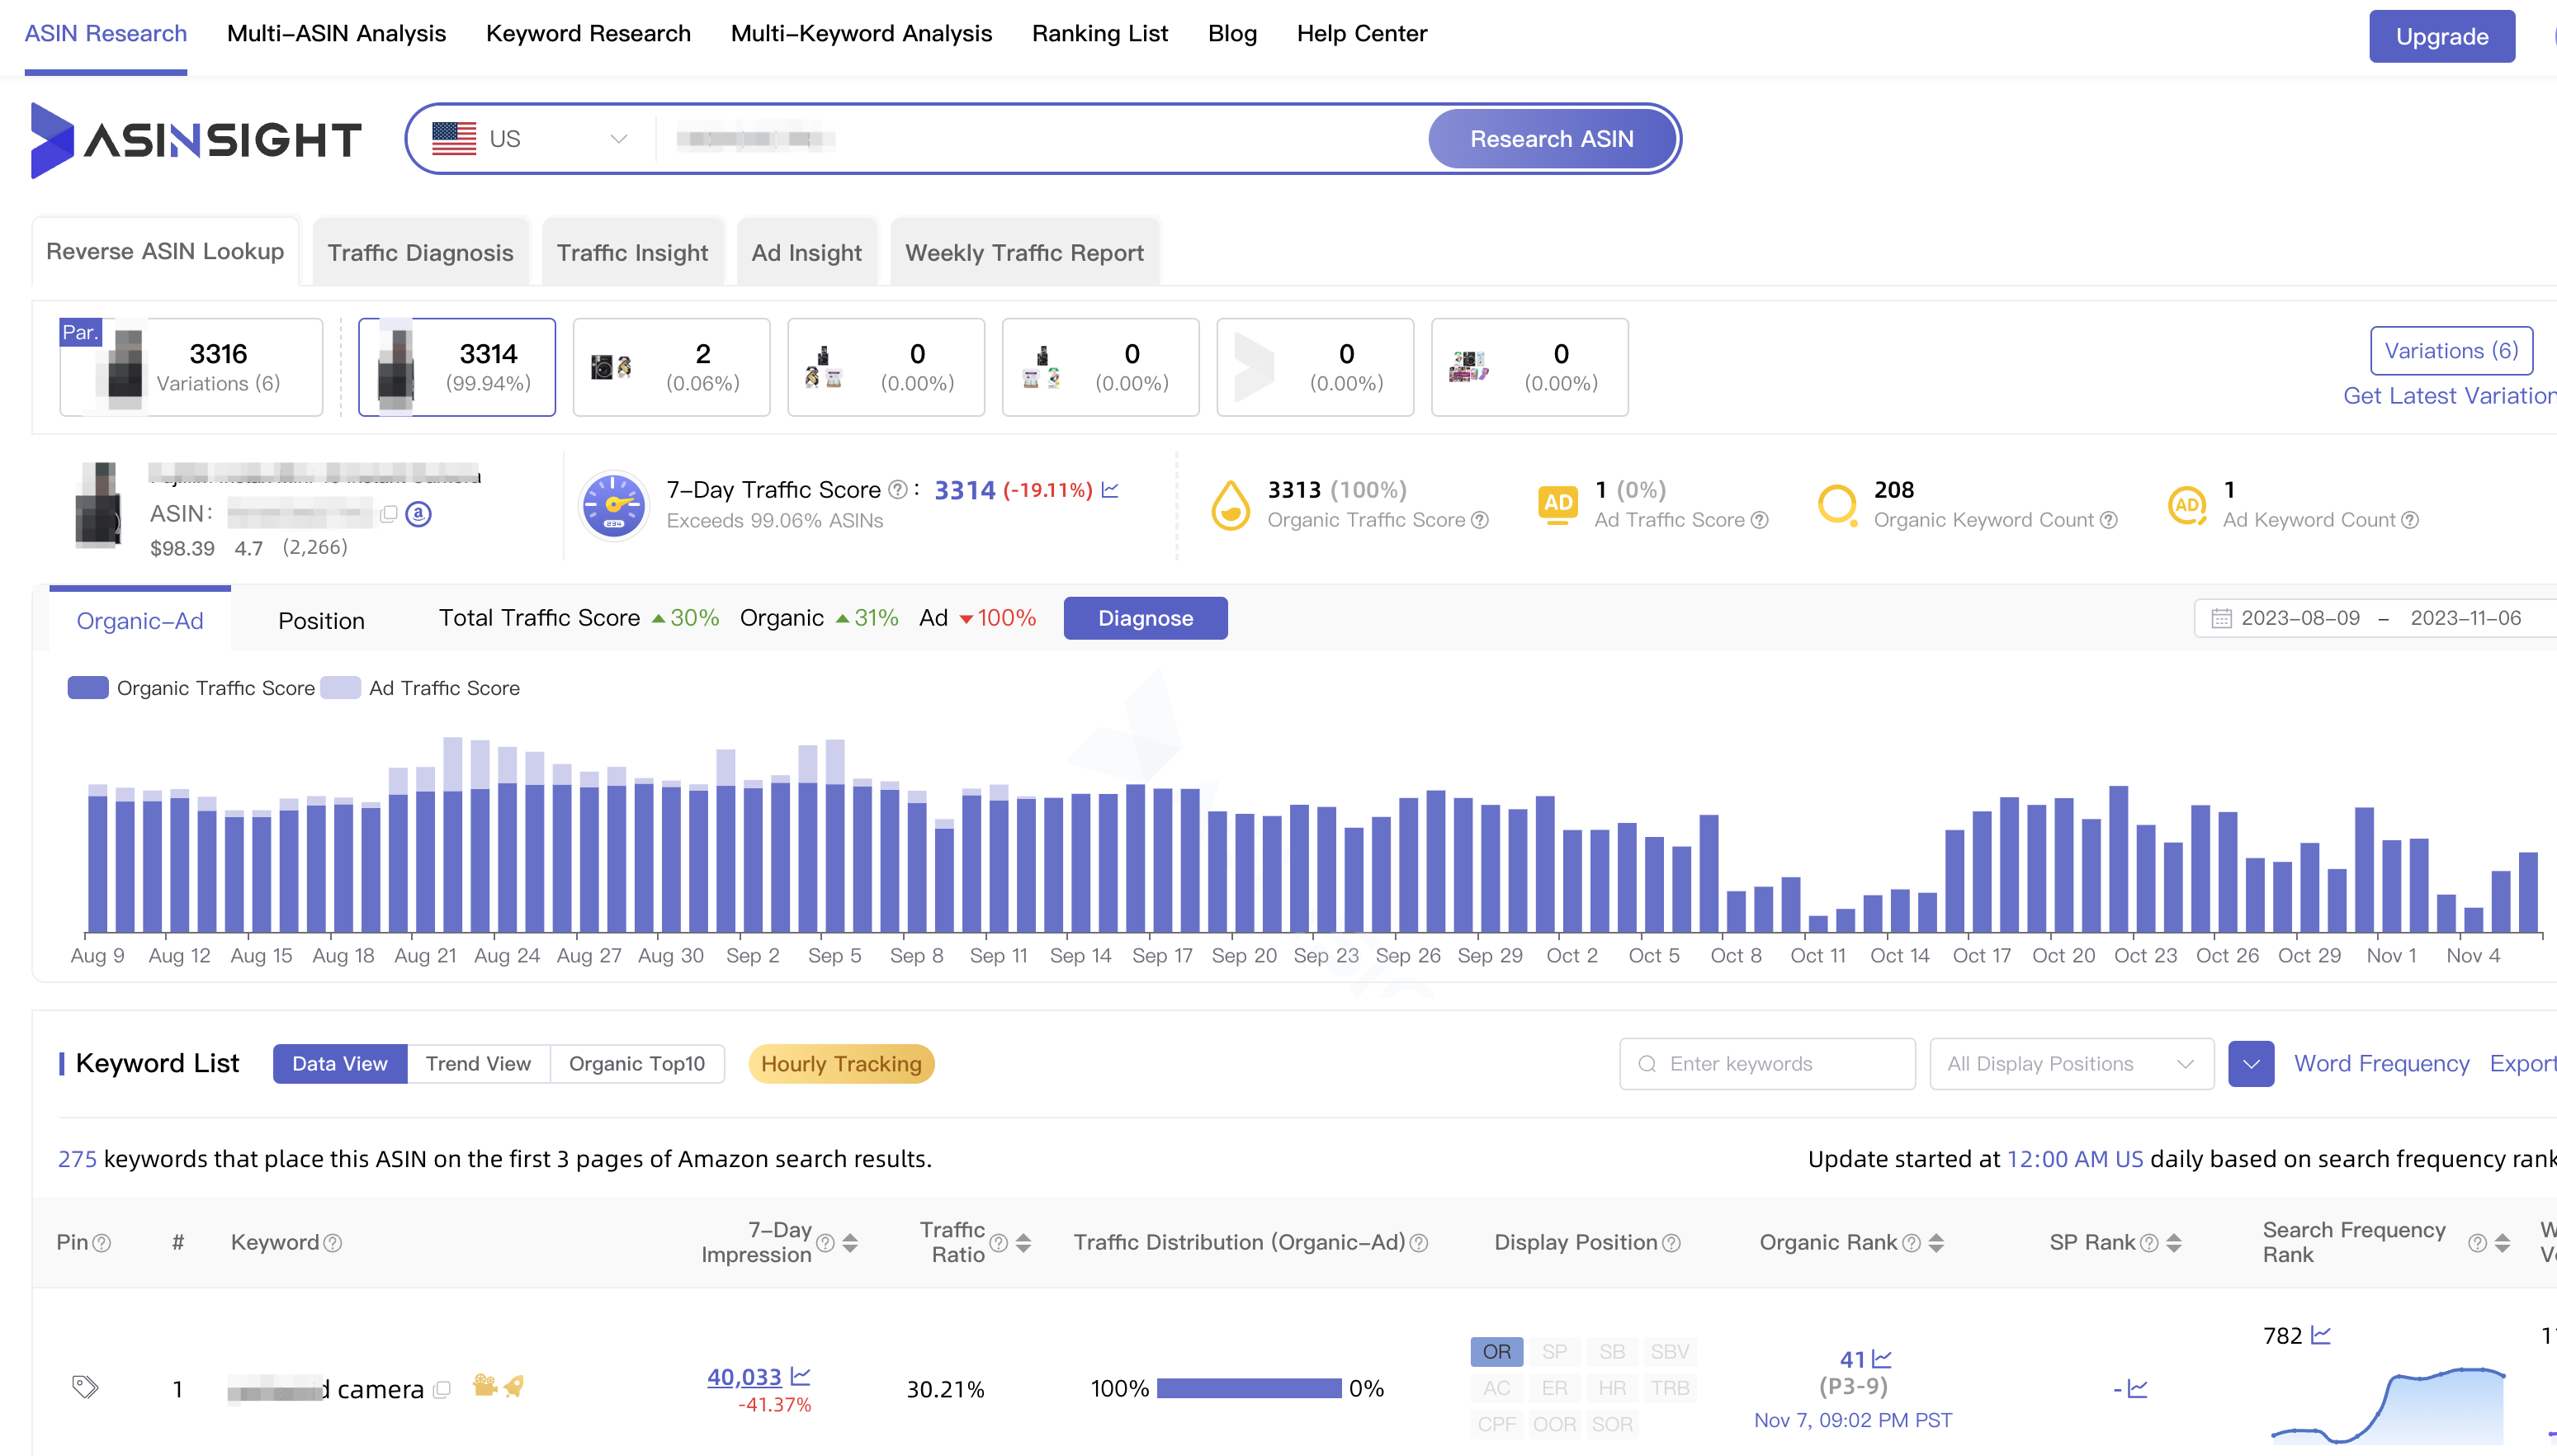This screenshot has width=2557, height=1456.
Task: Open trend chart icon next to 7-Day Traffic Score
Action: coord(1110,490)
